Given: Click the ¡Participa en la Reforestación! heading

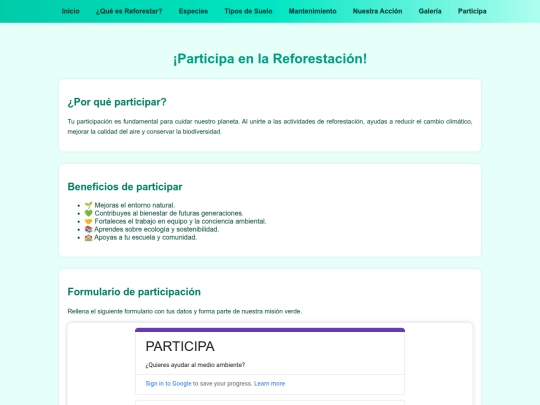Looking at the screenshot, I should pos(270,59).
